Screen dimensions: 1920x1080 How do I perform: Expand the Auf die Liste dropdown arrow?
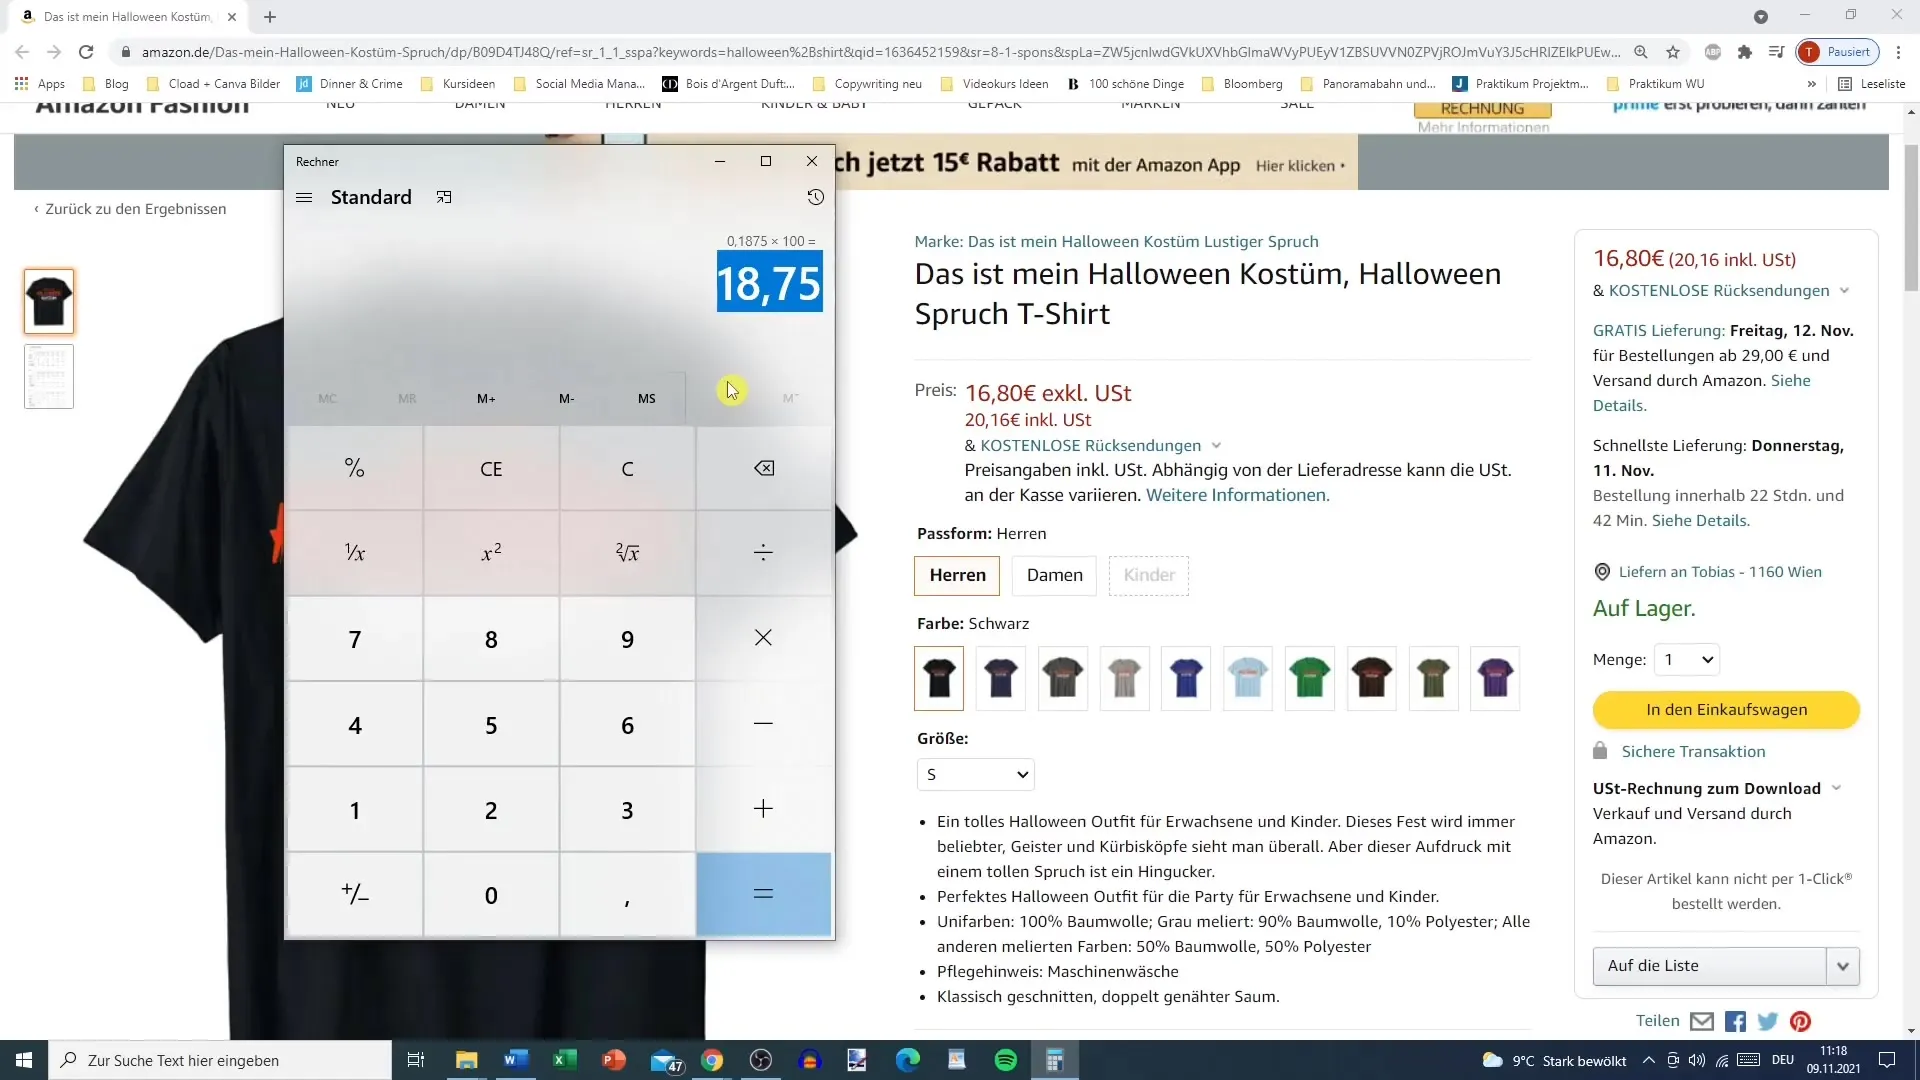tap(1843, 966)
